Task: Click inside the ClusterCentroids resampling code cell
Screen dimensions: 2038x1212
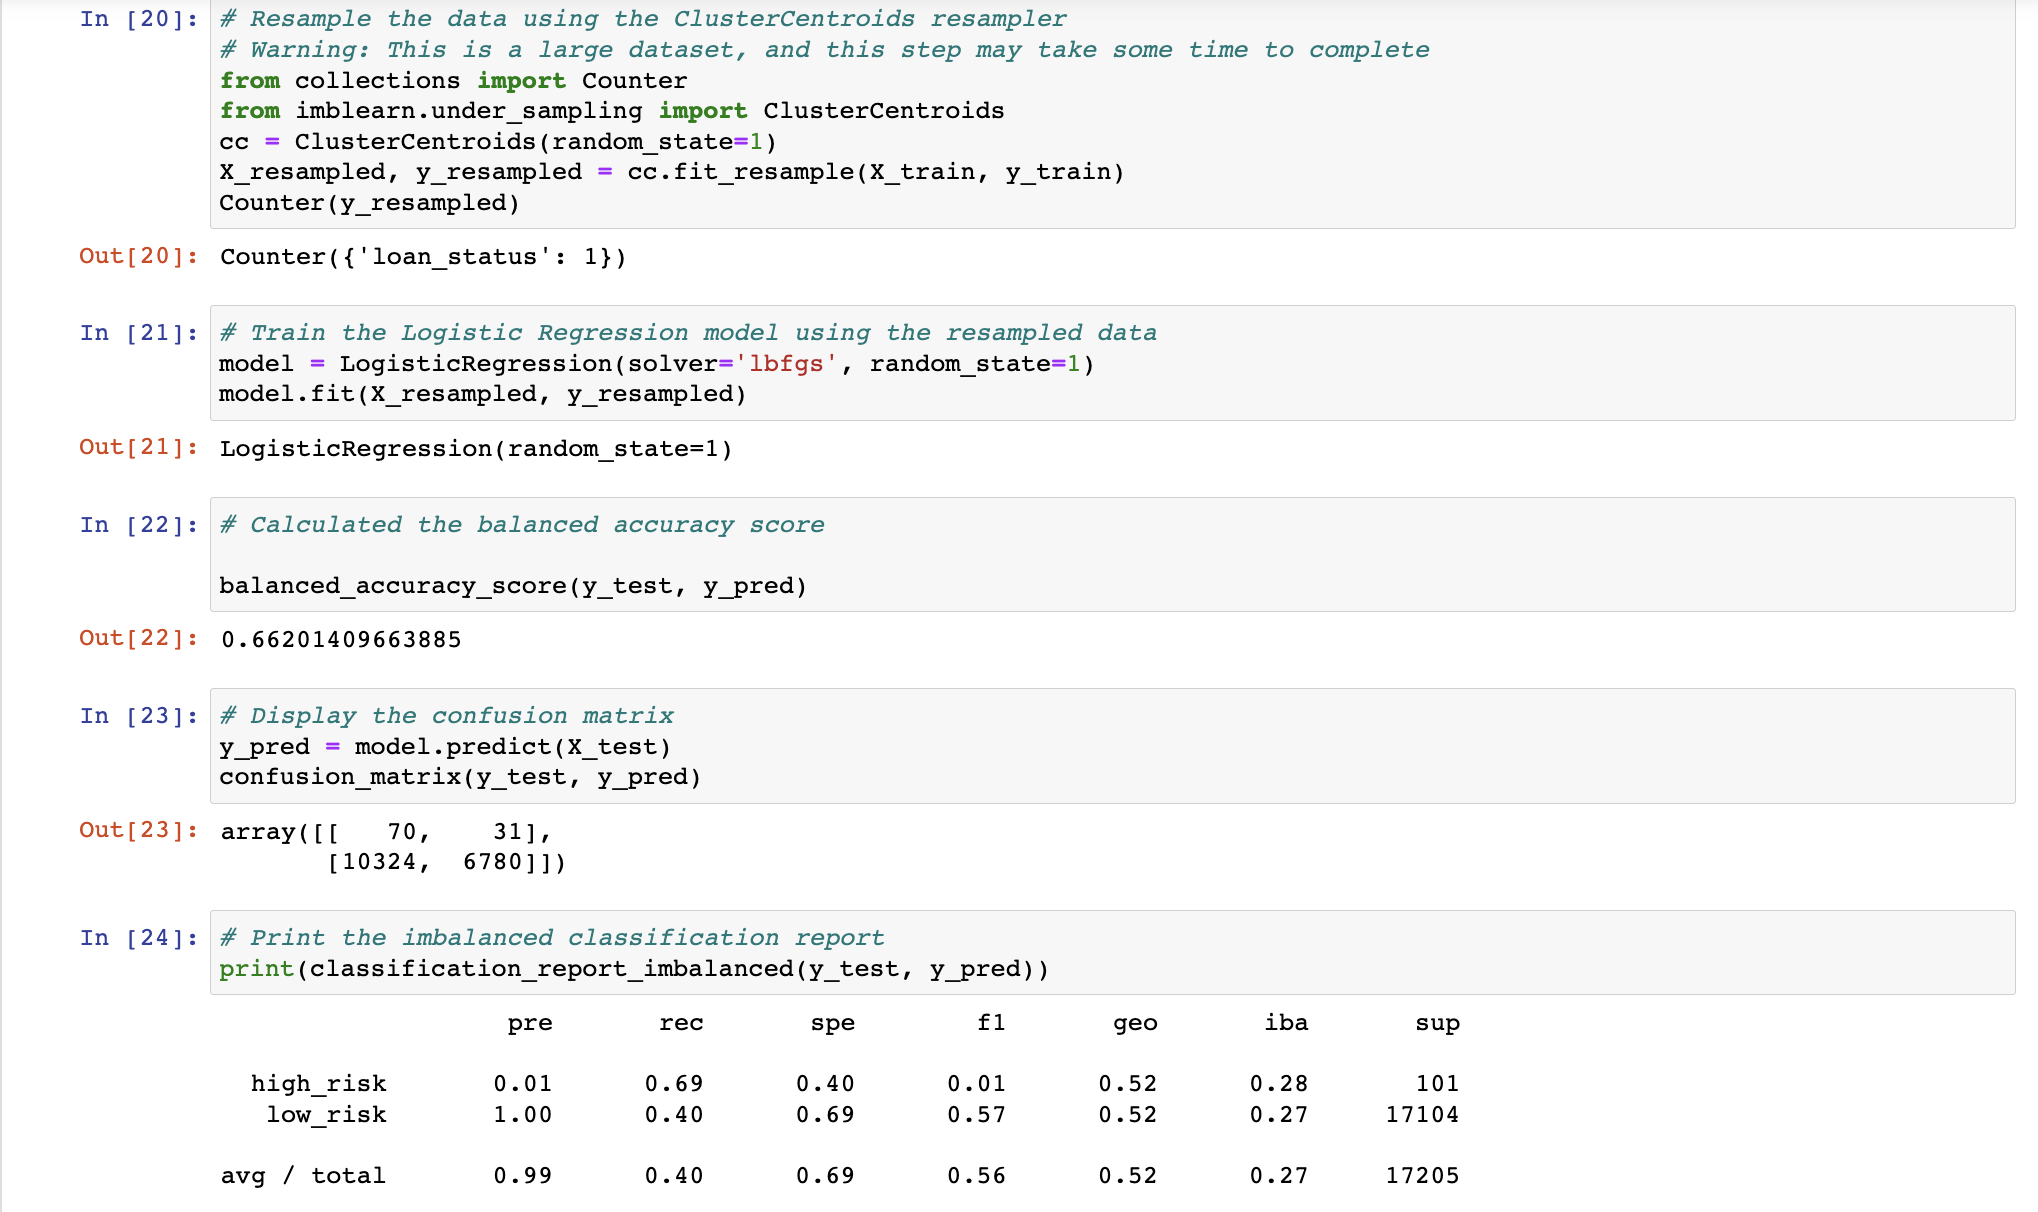Action: 700,110
